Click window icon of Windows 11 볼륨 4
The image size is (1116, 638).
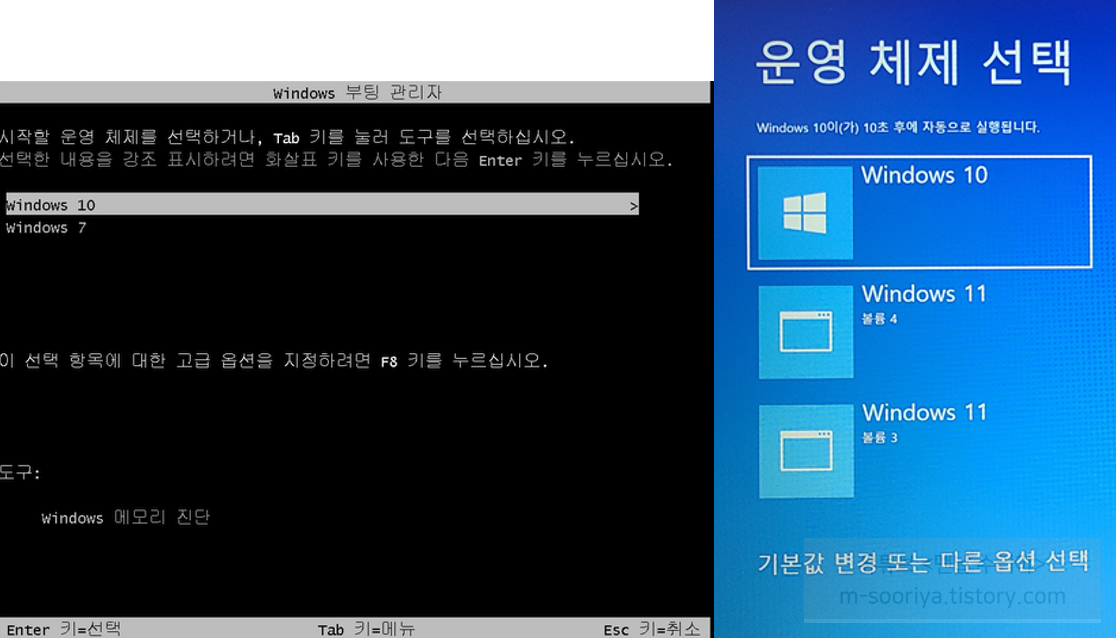tap(806, 332)
